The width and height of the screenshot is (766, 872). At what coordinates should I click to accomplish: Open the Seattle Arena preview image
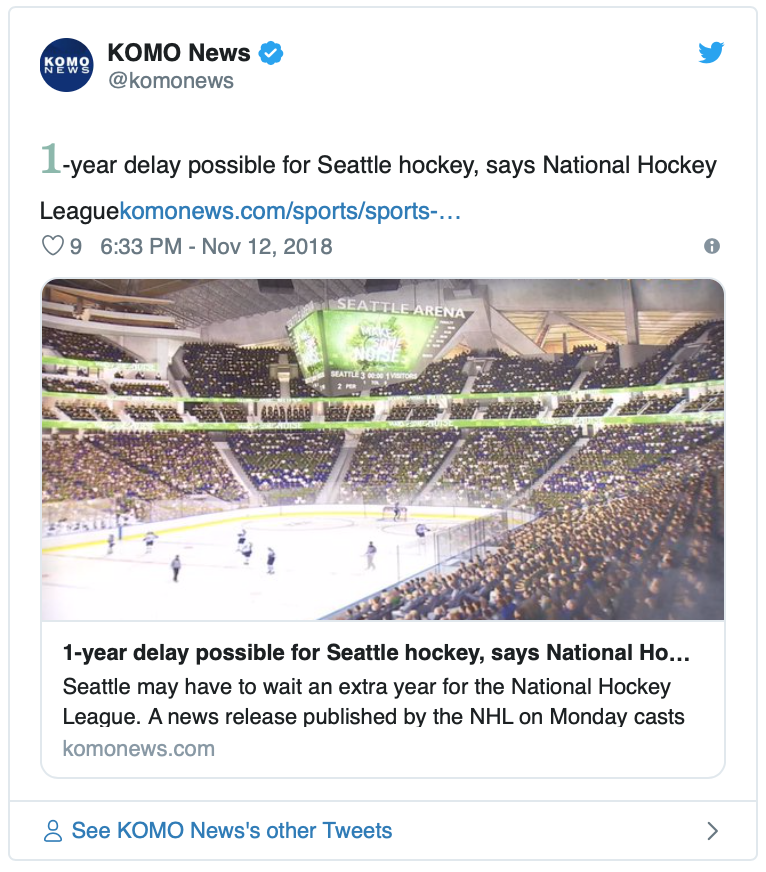(383, 449)
